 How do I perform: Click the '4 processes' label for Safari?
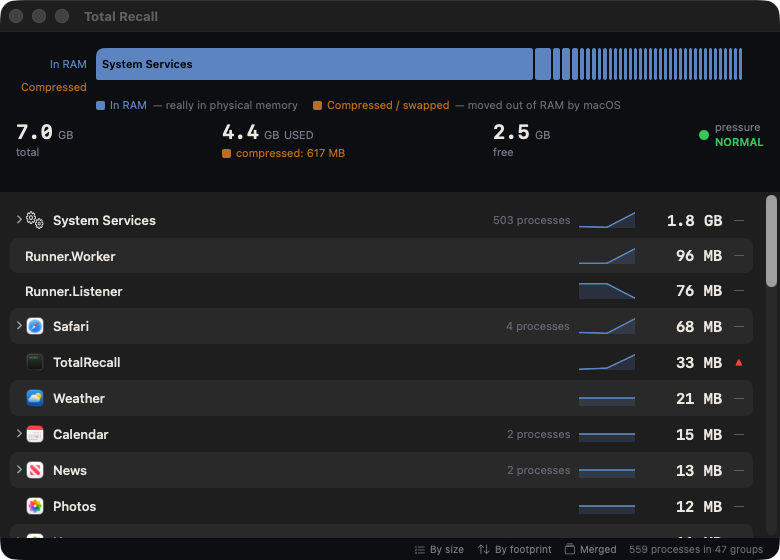tap(538, 326)
